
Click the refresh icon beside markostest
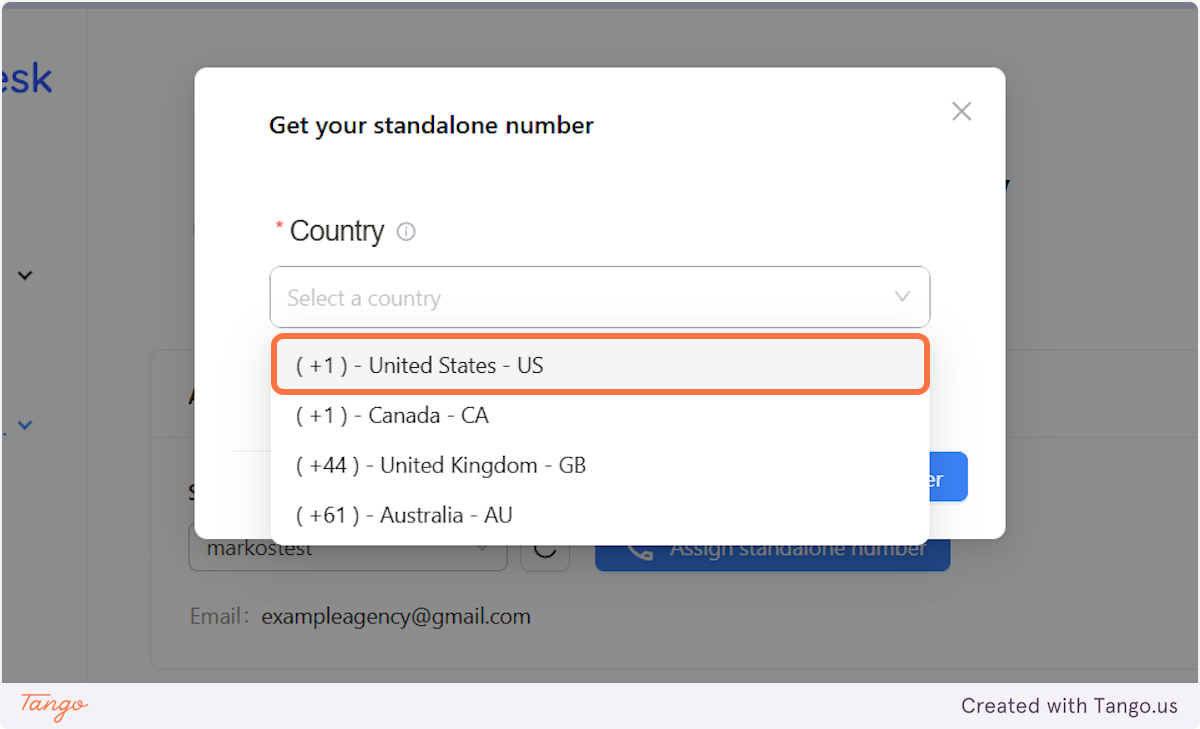545,549
